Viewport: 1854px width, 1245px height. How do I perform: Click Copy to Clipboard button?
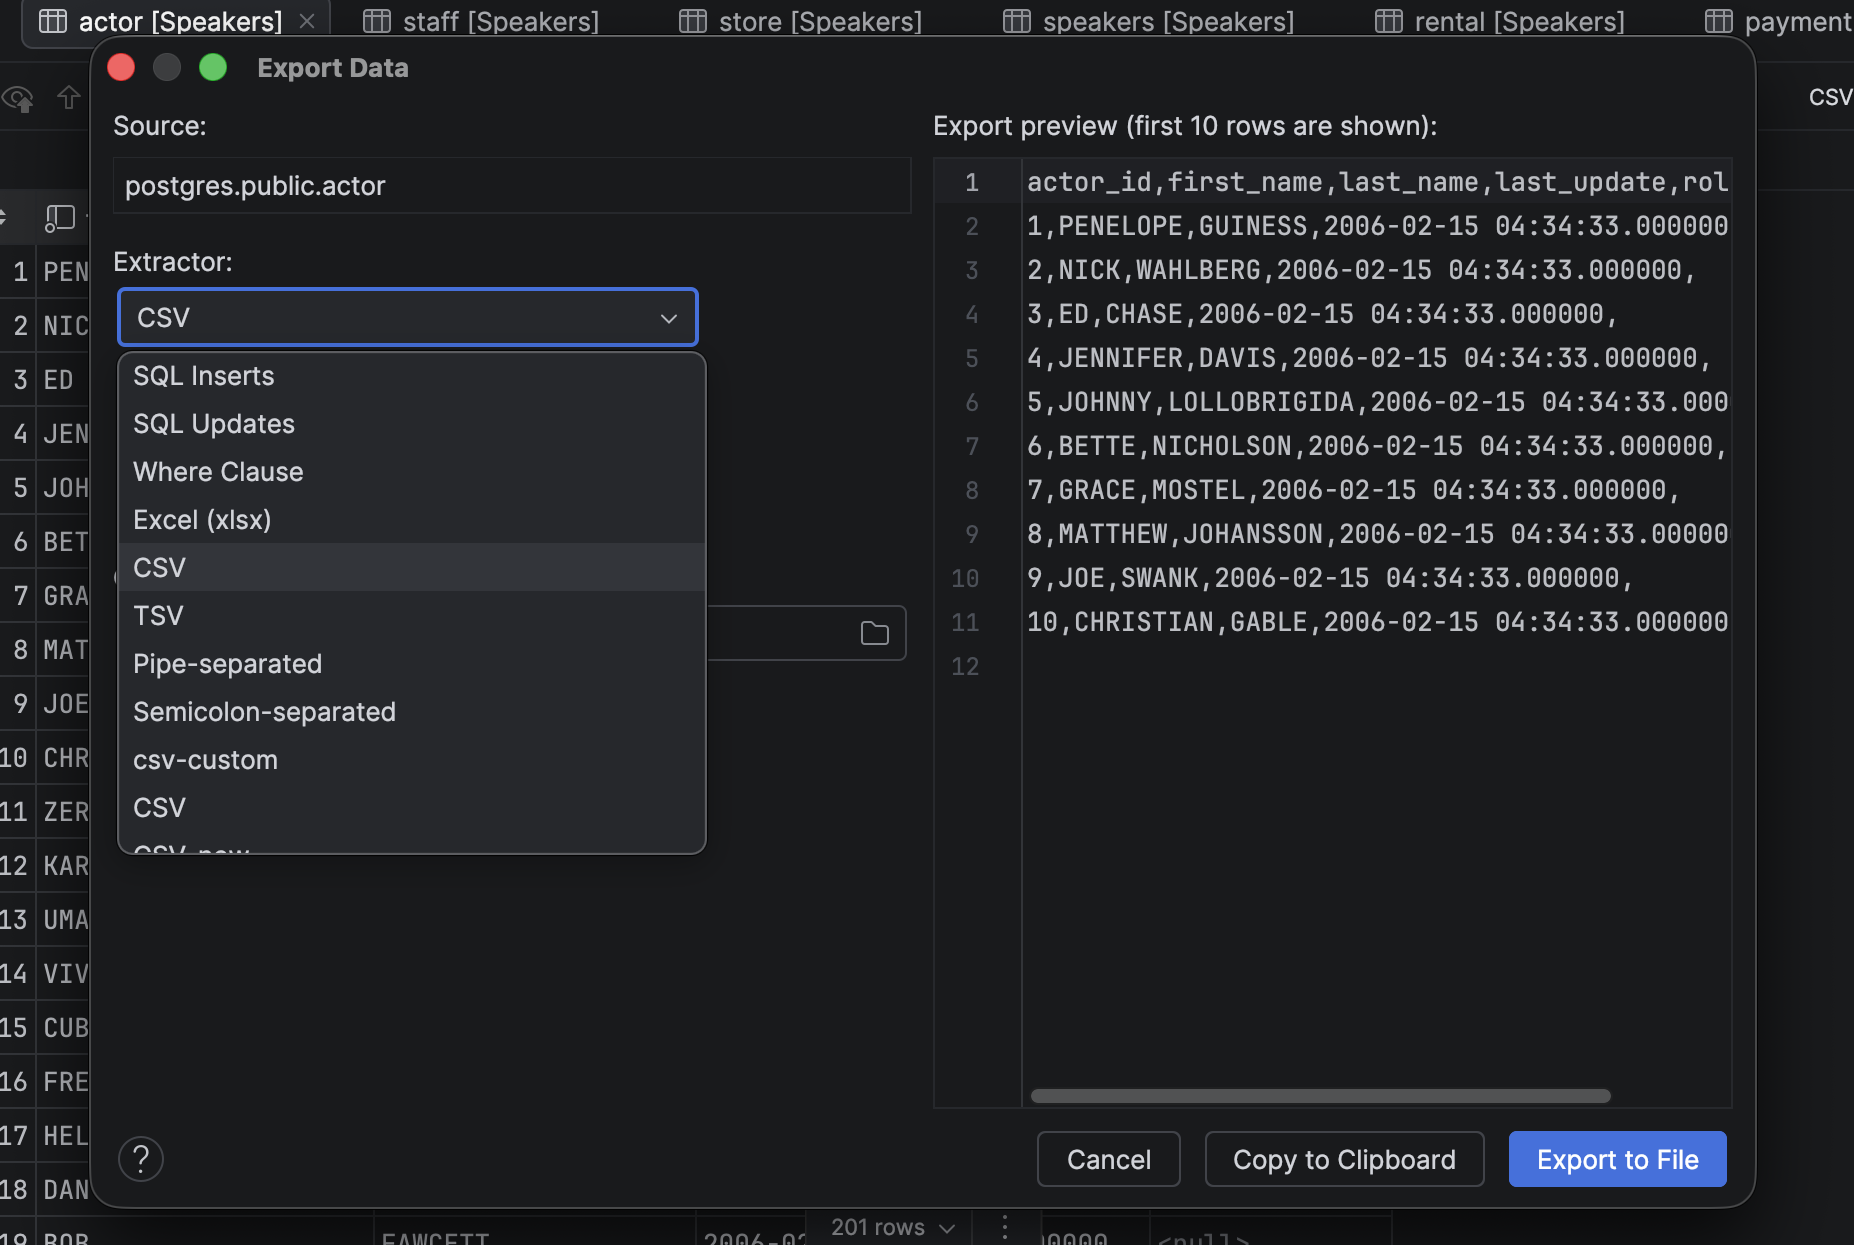pos(1344,1159)
